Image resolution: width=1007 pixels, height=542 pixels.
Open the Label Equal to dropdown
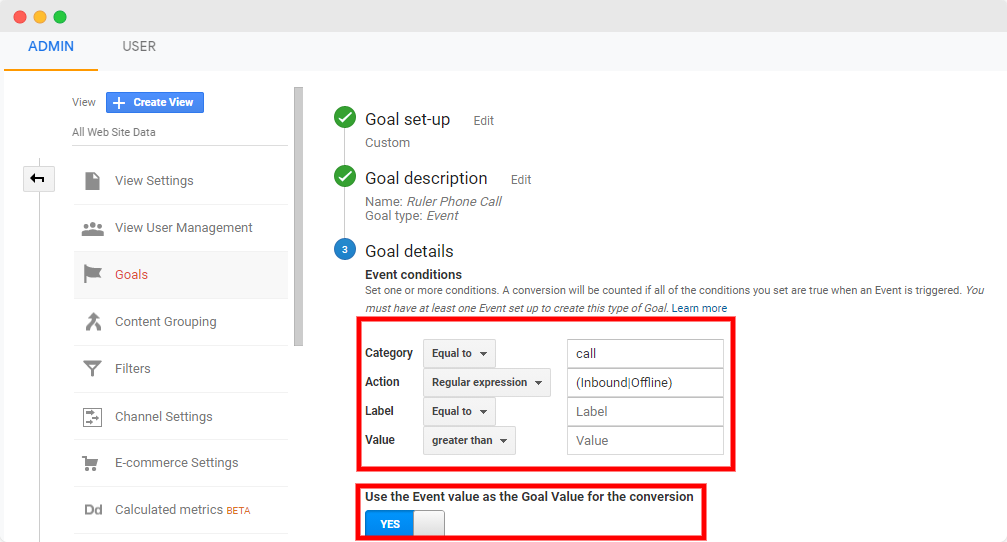[459, 411]
